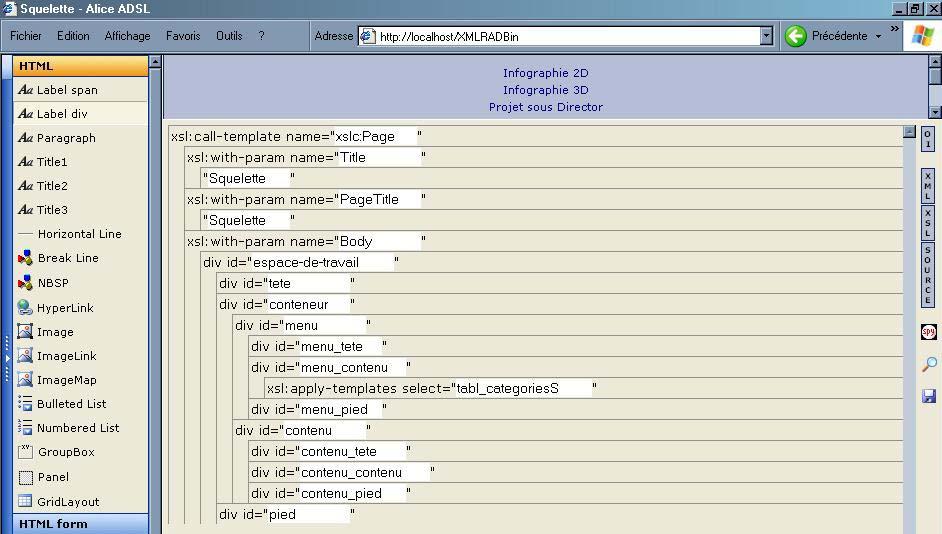The width and height of the screenshot is (942, 534).
Task: Click the magnifying glass search icon
Action: (x=928, y=365)
